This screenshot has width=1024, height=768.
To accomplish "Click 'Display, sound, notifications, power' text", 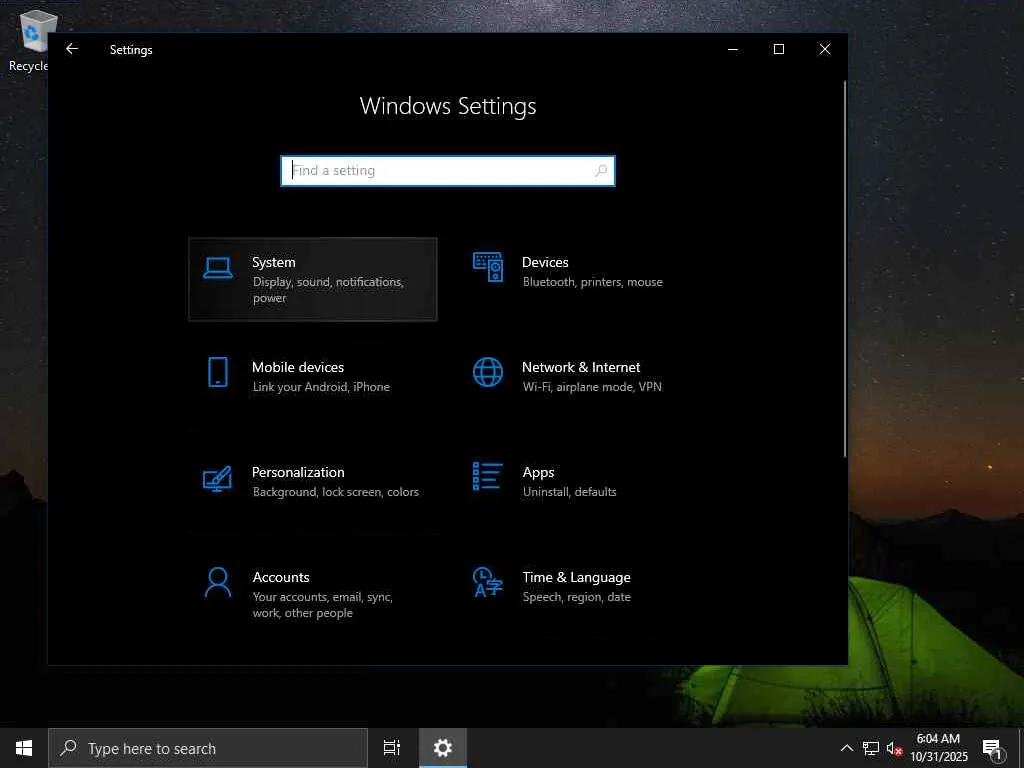I will click(328, 290).
